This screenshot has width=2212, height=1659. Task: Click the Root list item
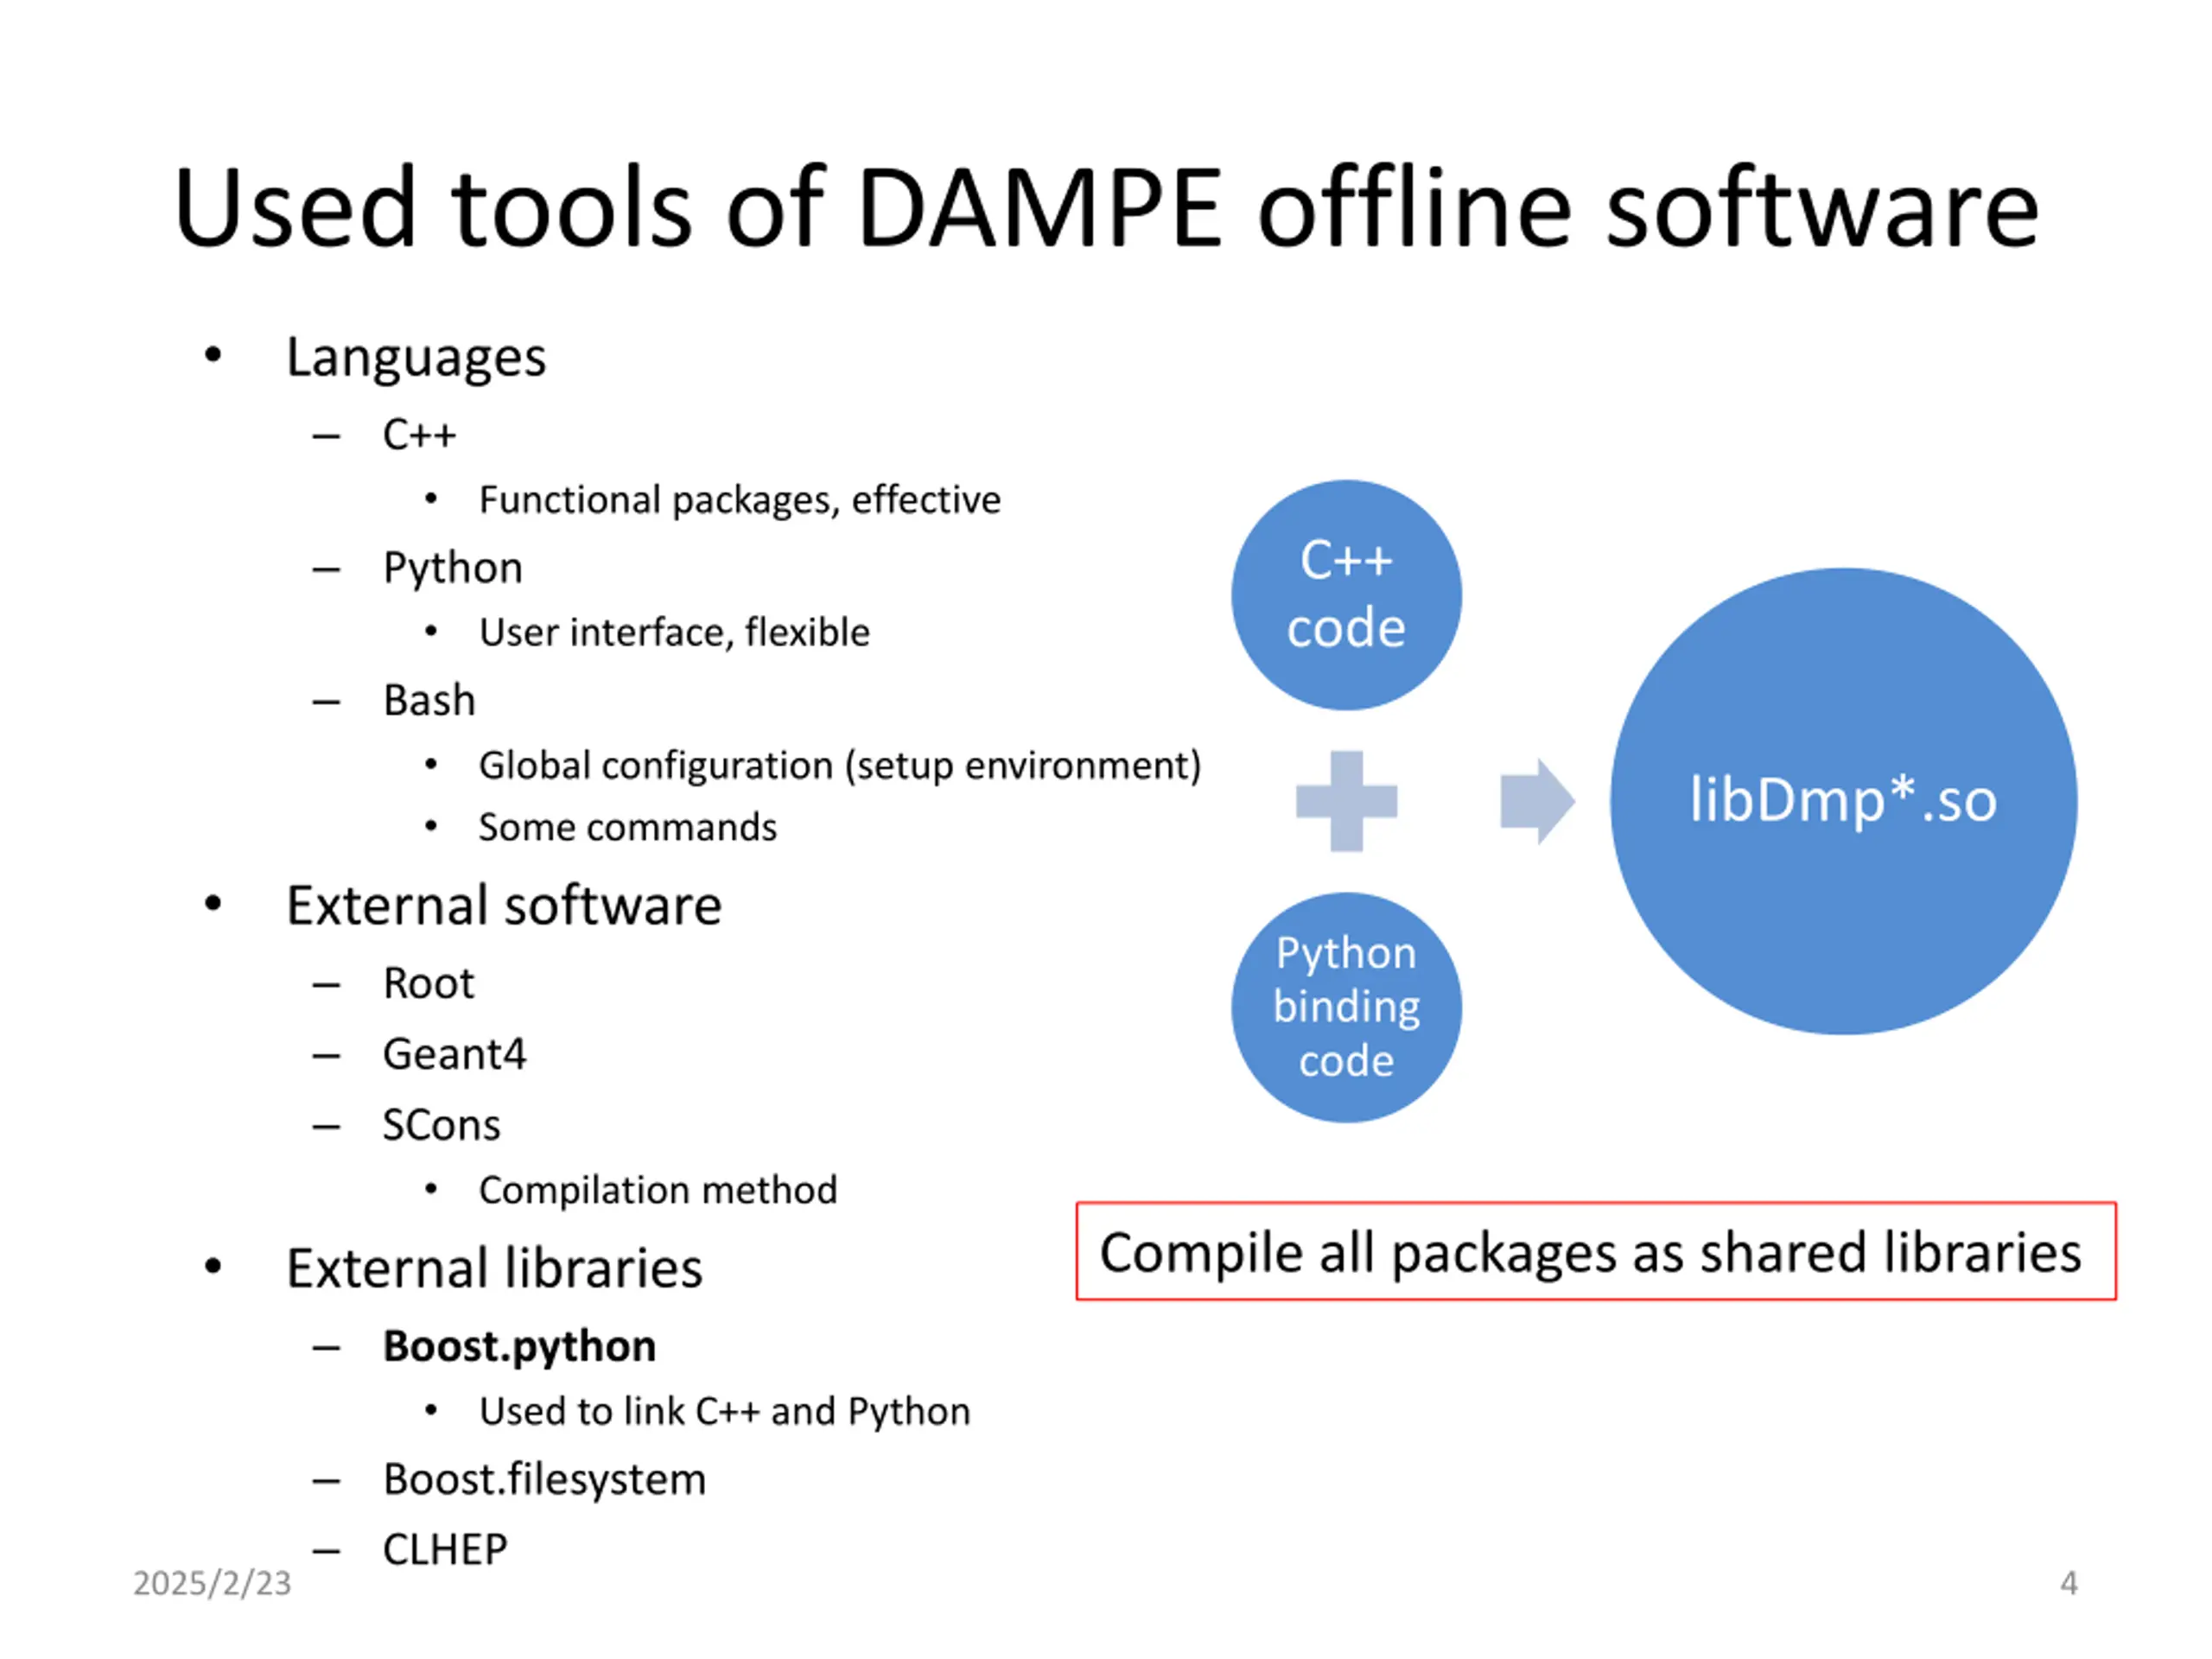tap(428, 983)
